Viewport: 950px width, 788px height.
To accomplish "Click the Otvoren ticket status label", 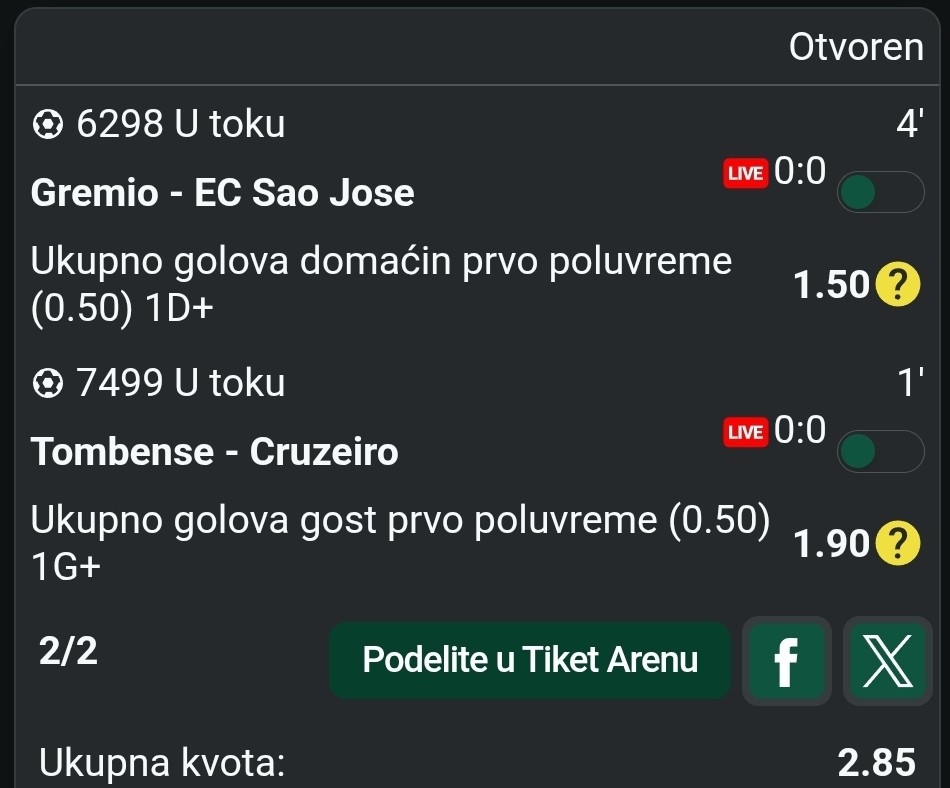I will click(856, 47).
